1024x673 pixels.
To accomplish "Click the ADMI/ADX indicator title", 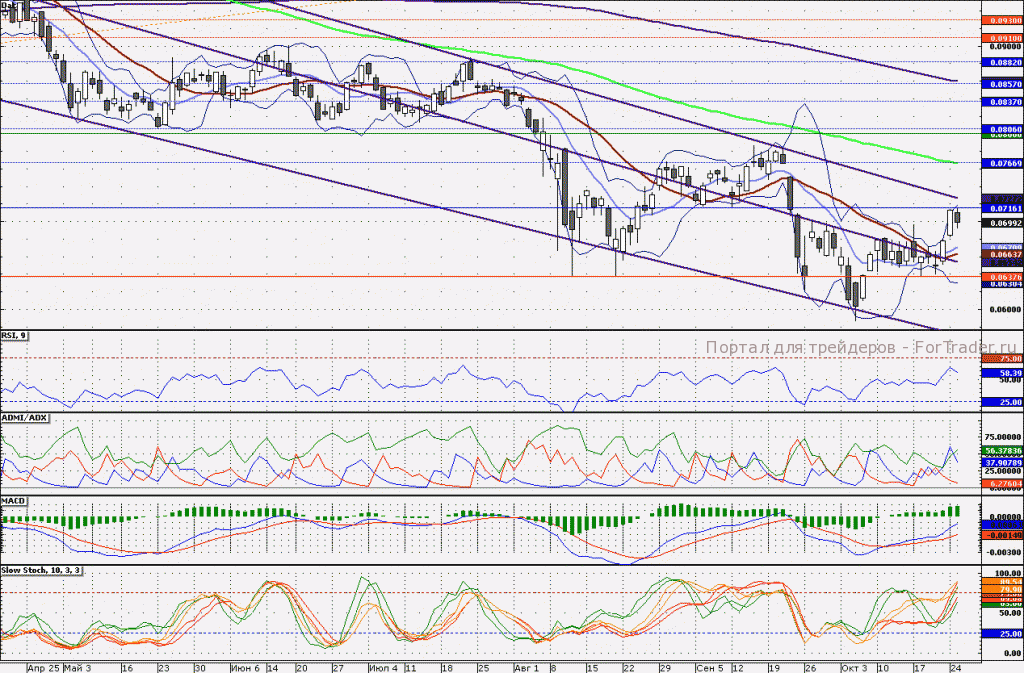I will (x=24, y=418).
